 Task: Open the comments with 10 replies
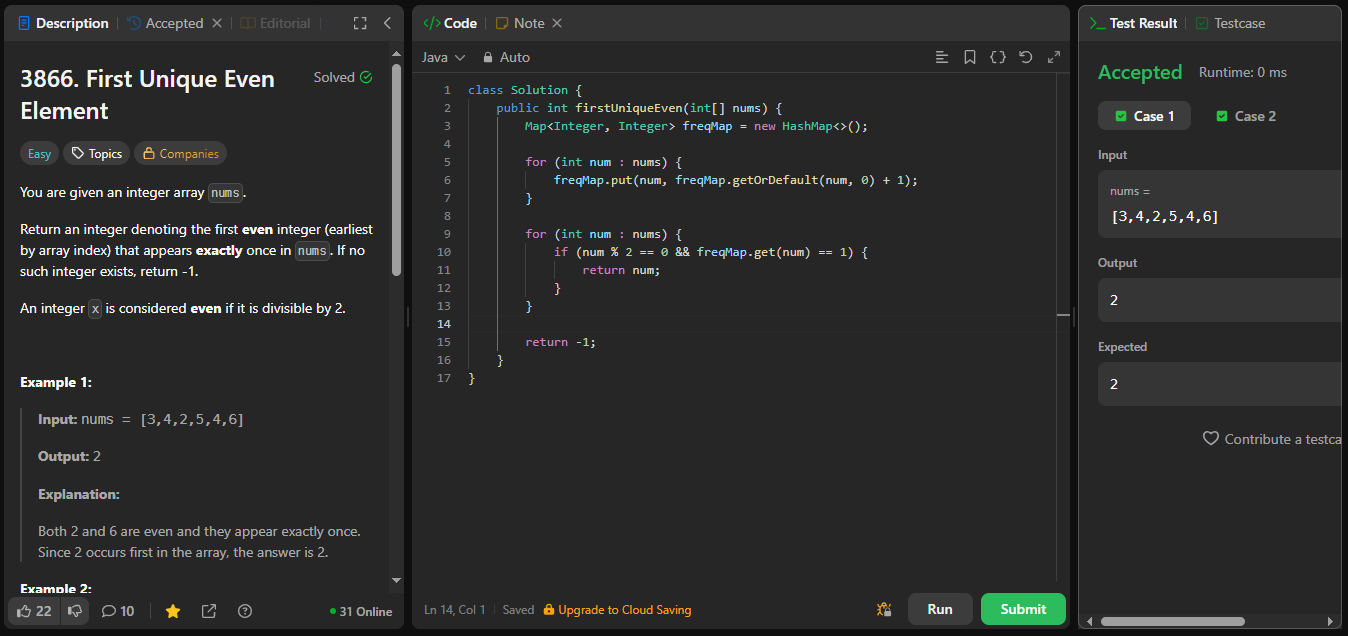pos(118,611)
